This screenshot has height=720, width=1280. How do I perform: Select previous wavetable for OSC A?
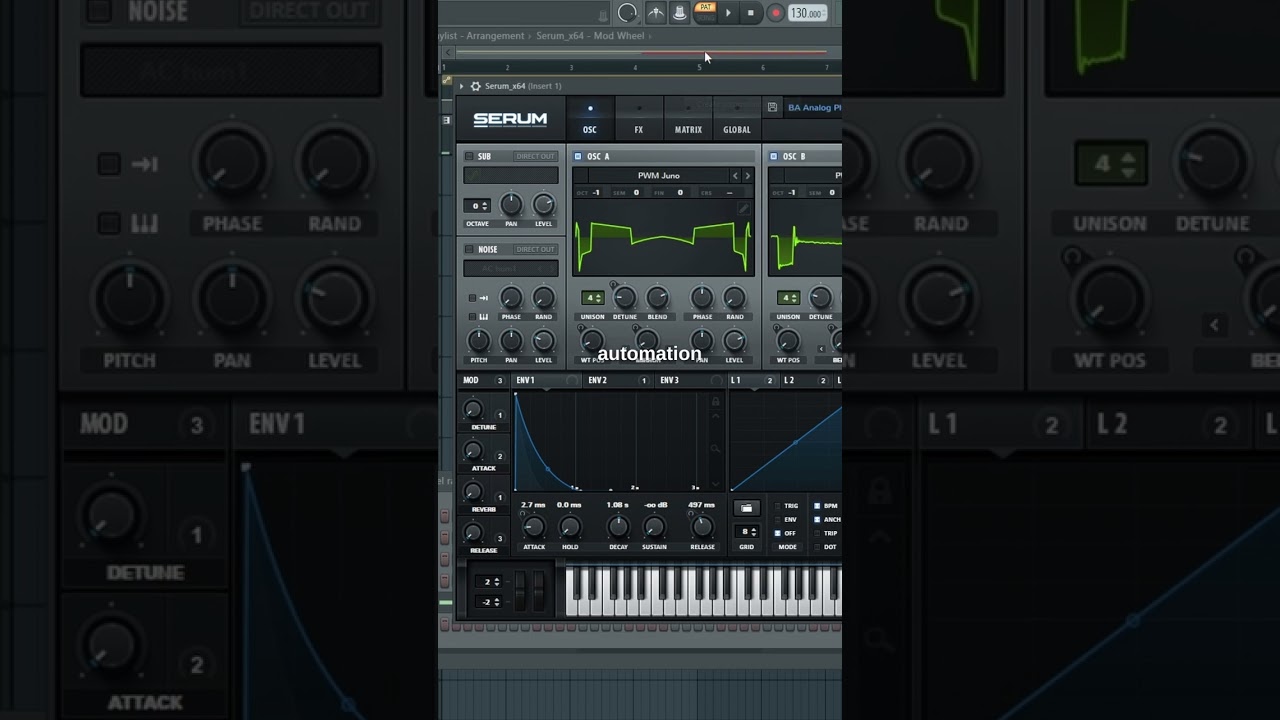pyautogui.click(x=735, y=176)
